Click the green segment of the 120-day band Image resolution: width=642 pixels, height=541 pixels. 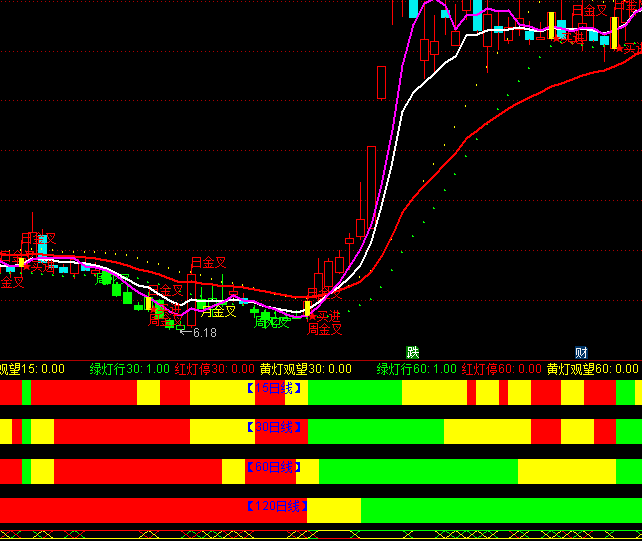click(500, 510)
